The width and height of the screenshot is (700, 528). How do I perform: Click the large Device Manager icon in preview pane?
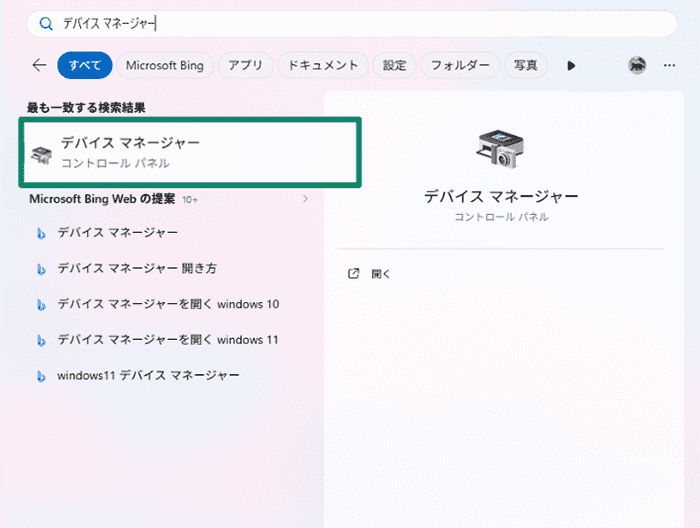[501, 148]
